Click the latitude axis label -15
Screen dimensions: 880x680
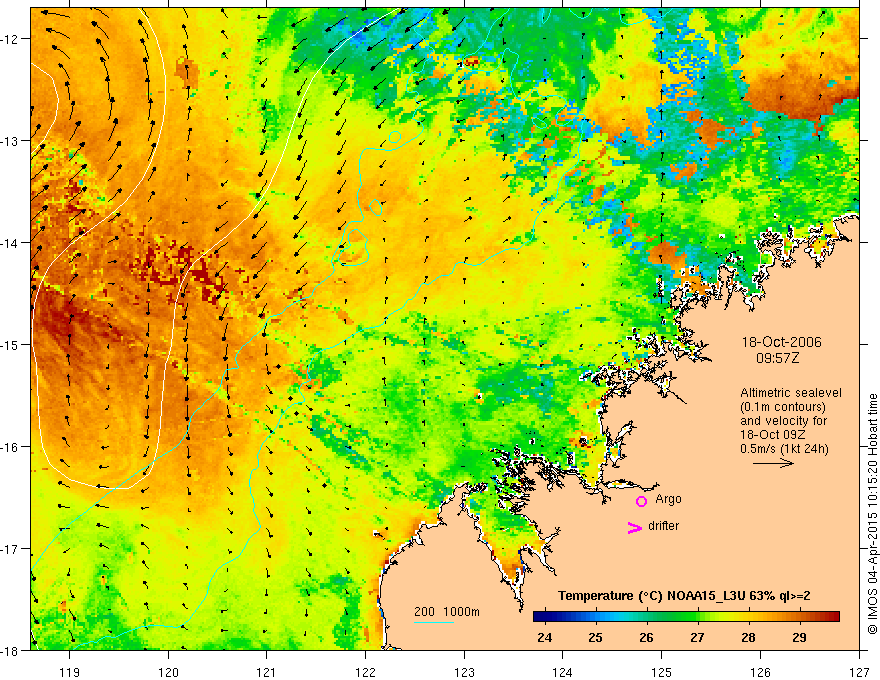click(x=10, y=345)
